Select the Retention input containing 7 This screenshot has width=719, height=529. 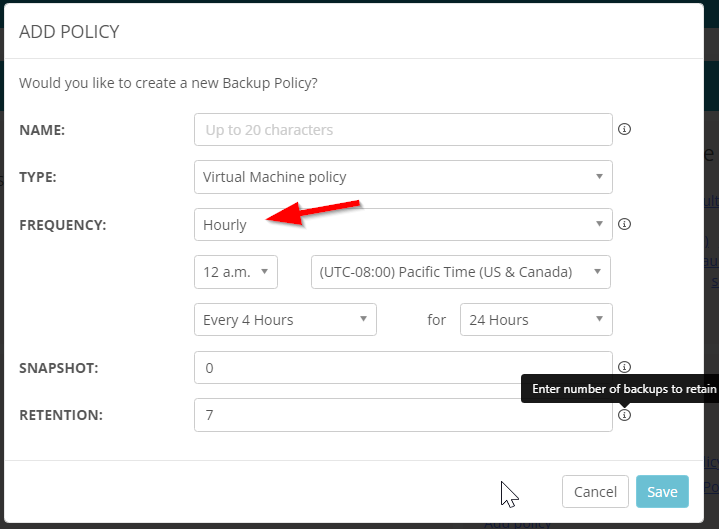[402, 415]
